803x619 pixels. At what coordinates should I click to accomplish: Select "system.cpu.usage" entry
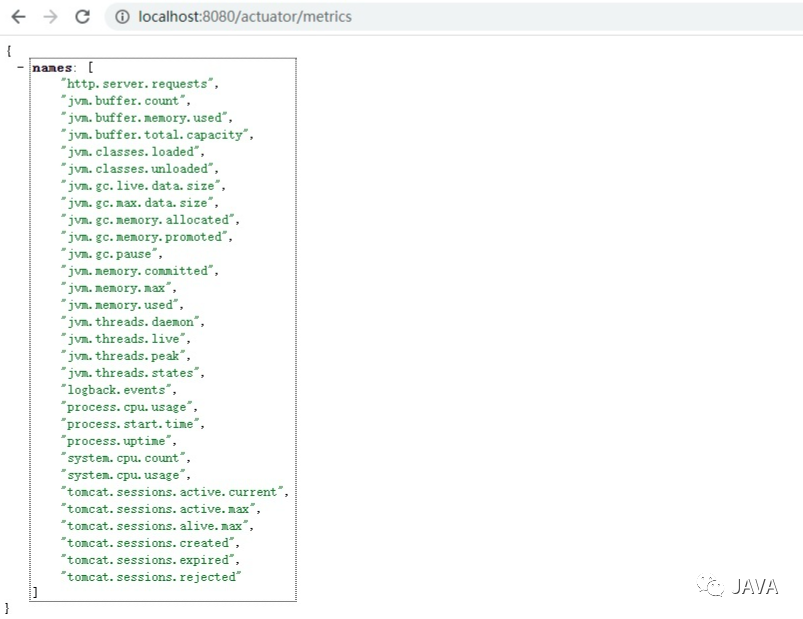coord(123,475)
